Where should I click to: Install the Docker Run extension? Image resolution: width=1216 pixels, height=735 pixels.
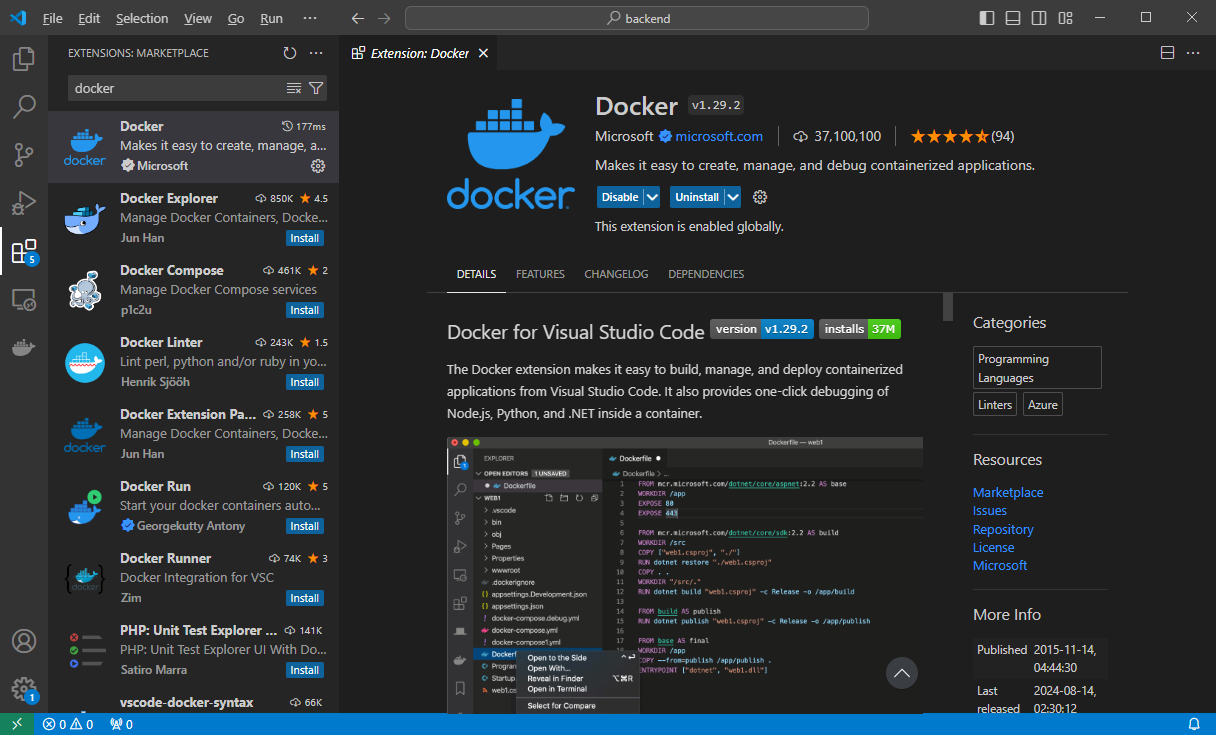(305, 526)
